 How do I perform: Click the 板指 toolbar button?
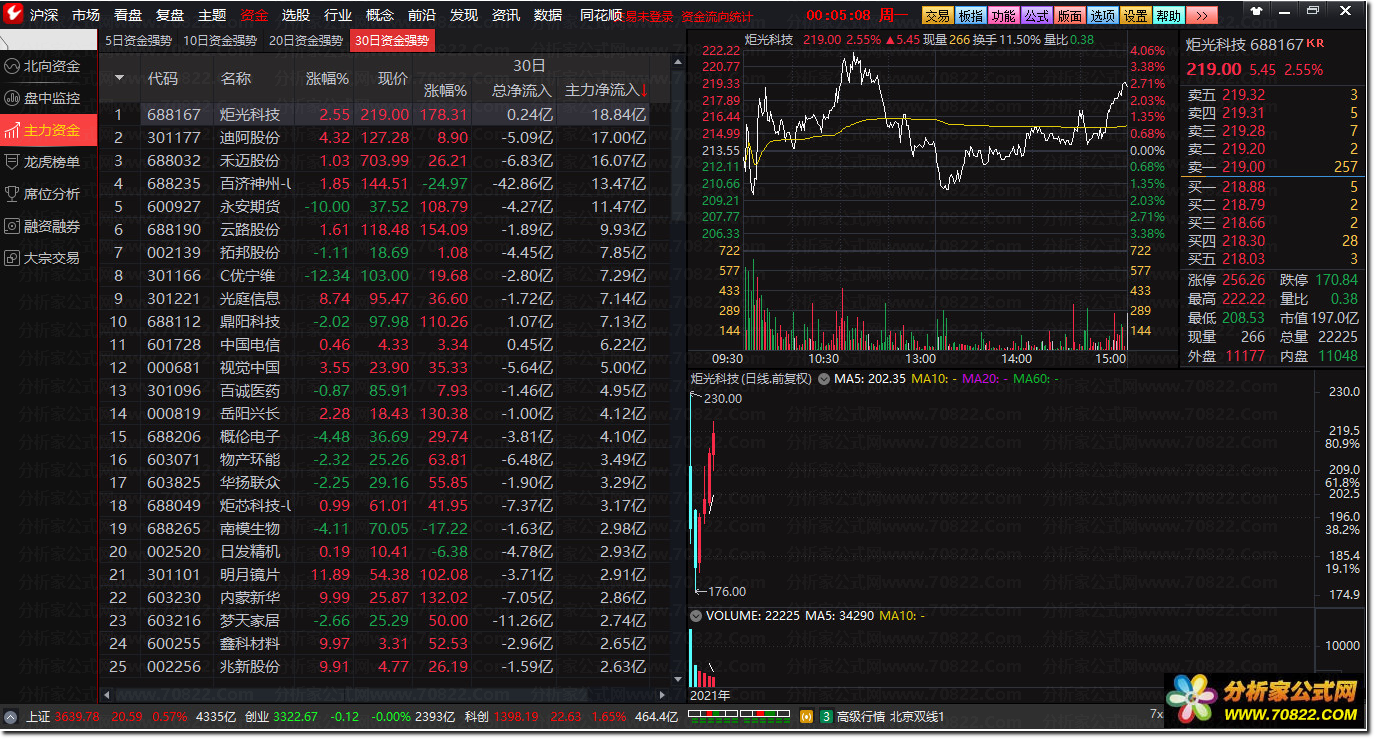[970, 15]
